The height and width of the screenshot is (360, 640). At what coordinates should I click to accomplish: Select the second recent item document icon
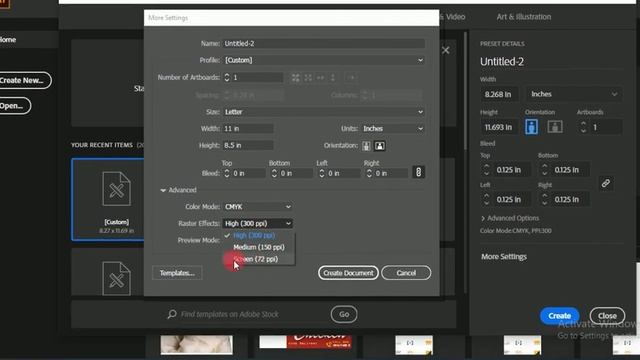[116, 278]
